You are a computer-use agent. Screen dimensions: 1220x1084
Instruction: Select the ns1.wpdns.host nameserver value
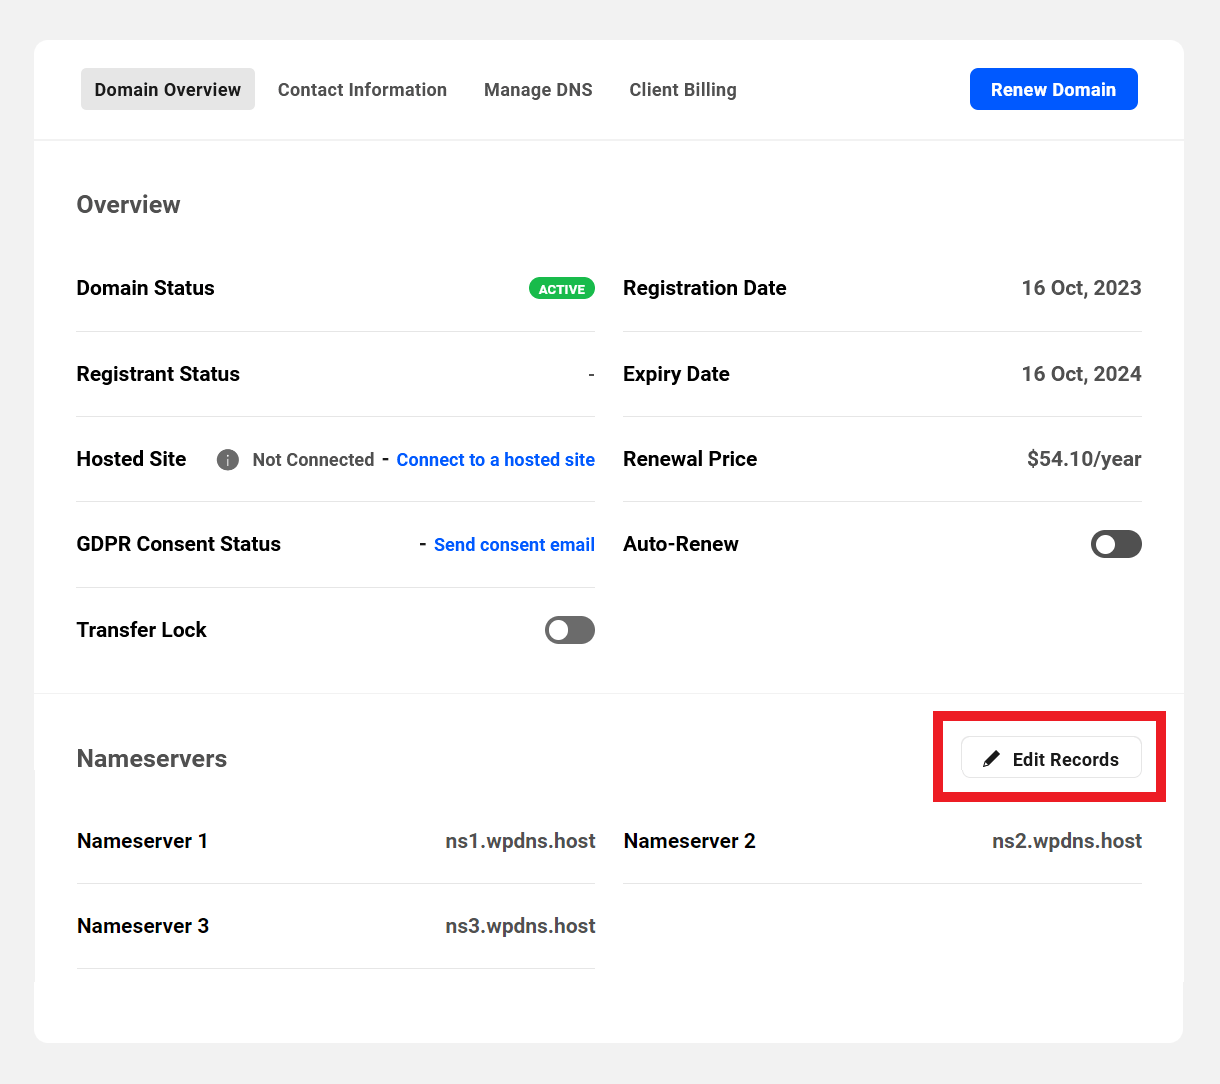[520, 841]
